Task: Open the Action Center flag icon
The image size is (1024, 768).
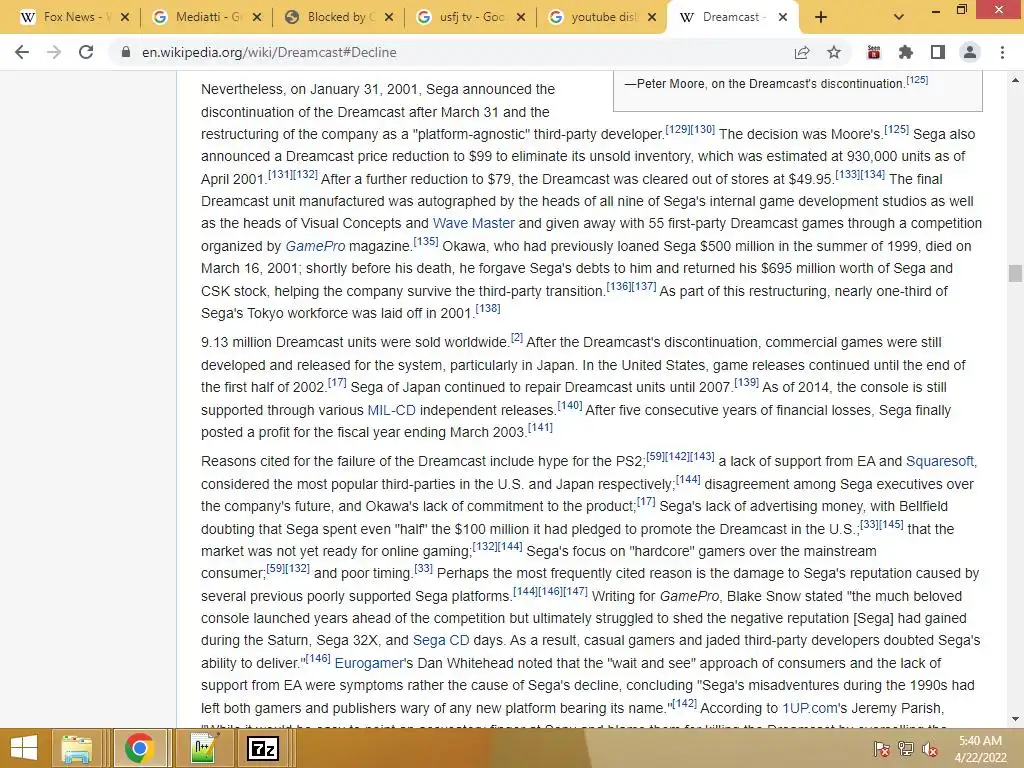Action: [x=882, y=749]
